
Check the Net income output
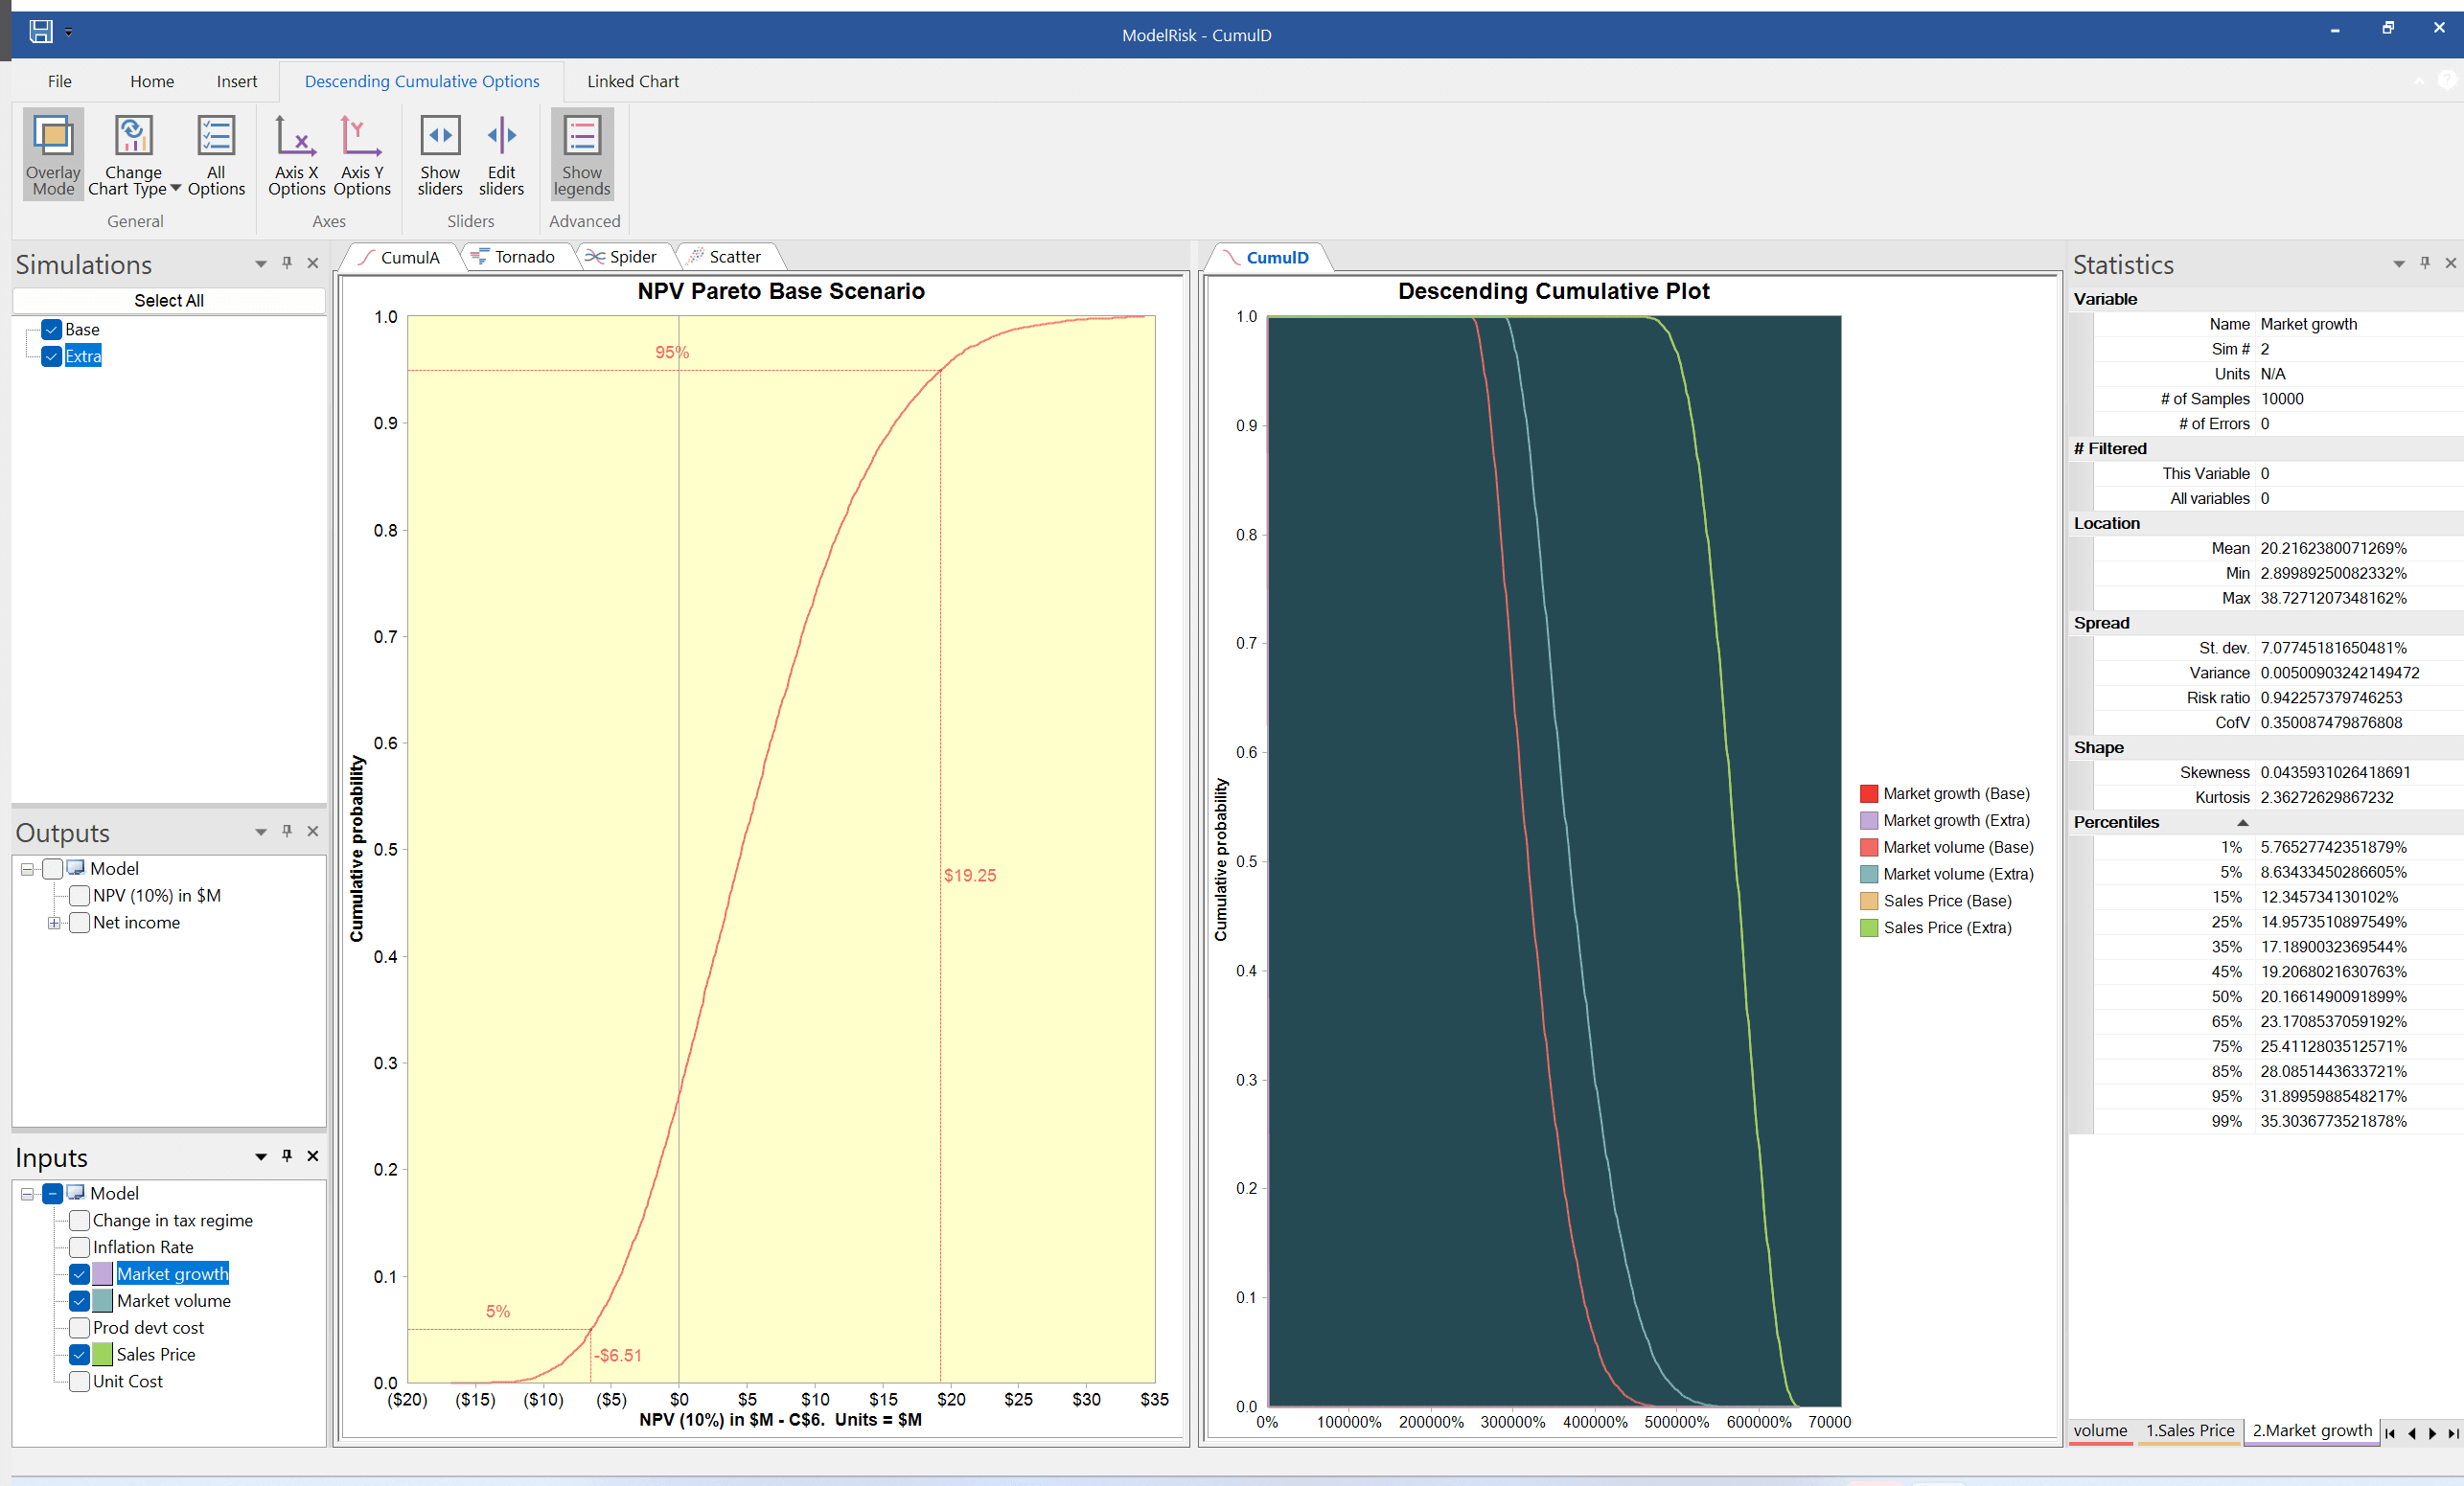tap(79, 923)
